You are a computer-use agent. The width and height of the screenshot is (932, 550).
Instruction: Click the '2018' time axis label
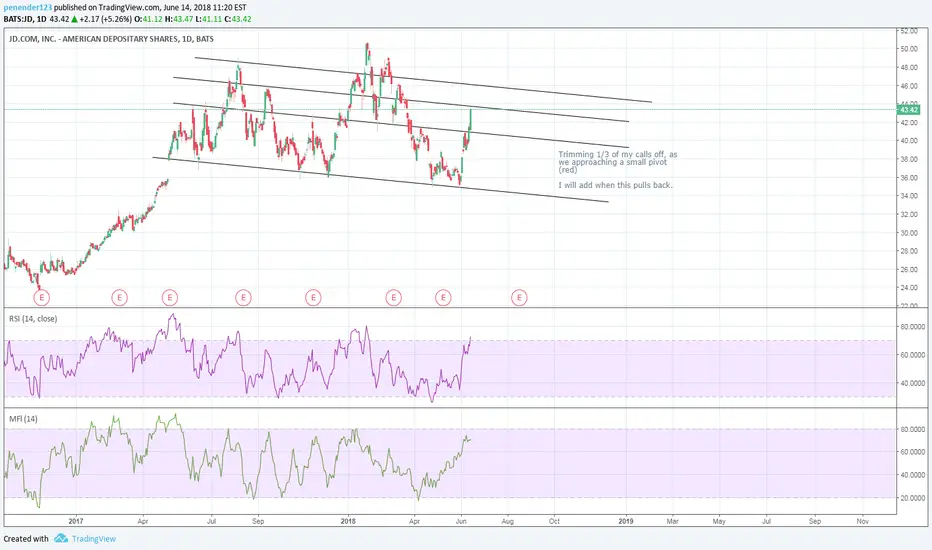[x=348, y=521]
